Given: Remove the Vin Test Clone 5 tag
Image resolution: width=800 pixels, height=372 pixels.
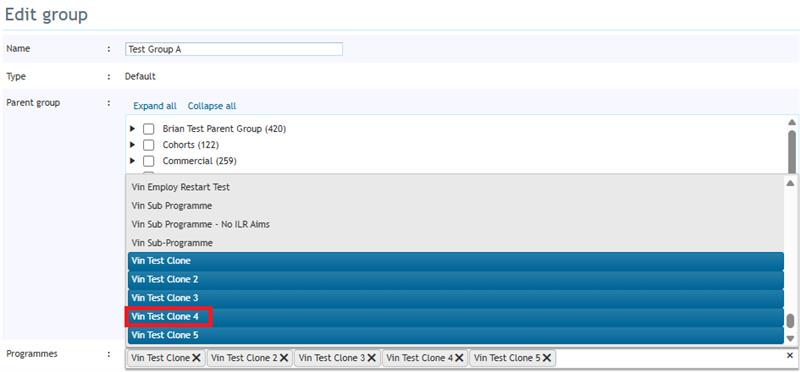Looking at the screenshot, I should coord(546,358).
